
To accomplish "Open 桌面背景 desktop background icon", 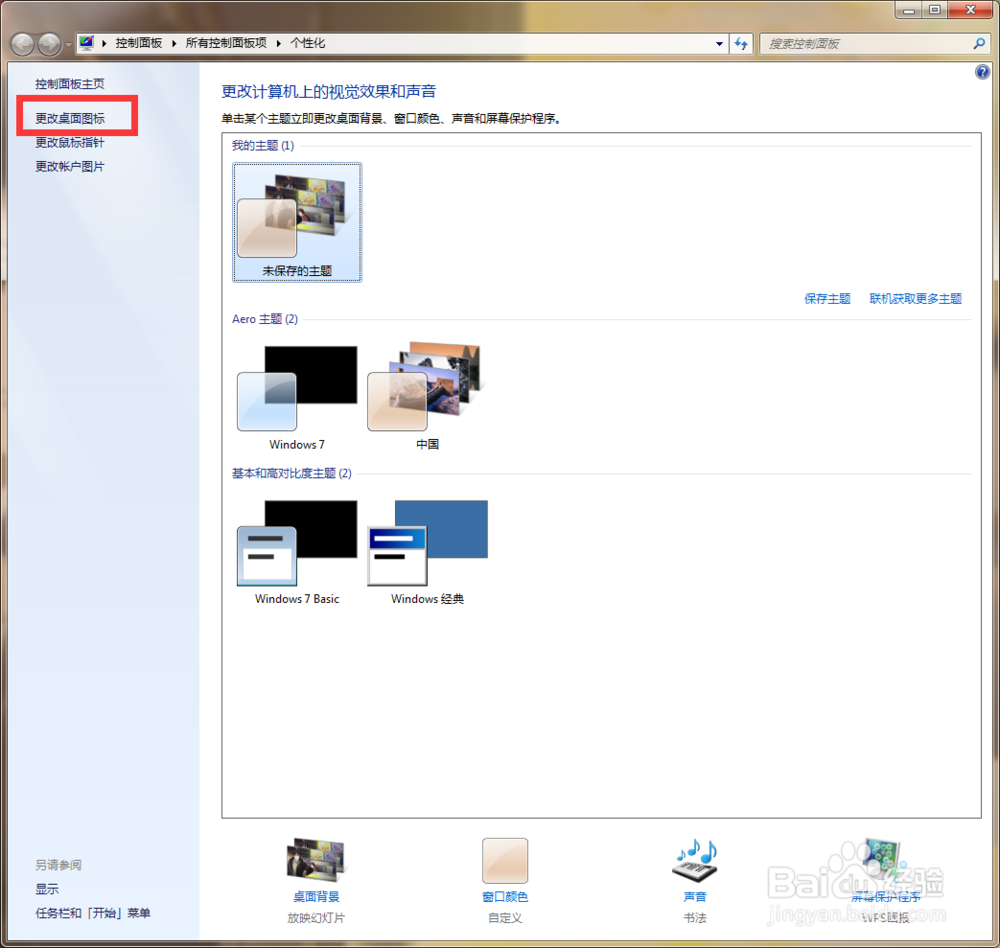I will click(x=316, y=861).
